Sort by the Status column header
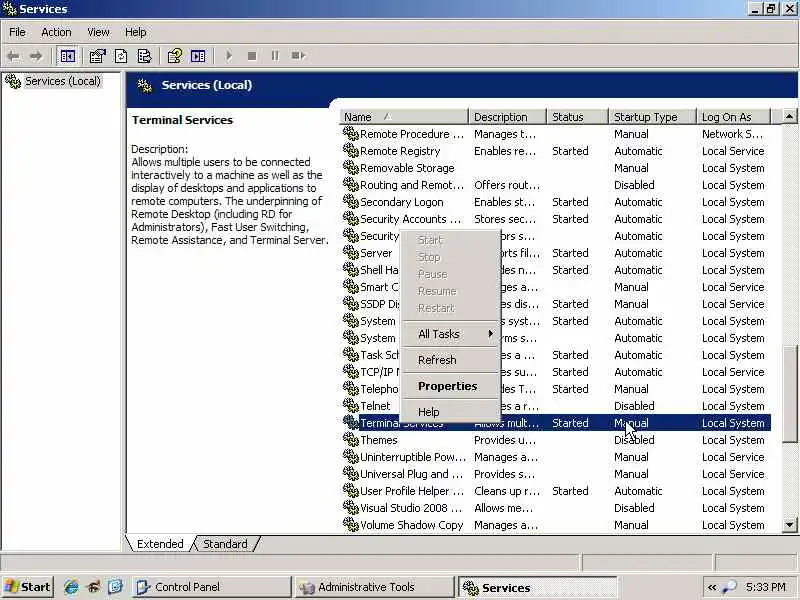800x600 pixels. (577, 117)
